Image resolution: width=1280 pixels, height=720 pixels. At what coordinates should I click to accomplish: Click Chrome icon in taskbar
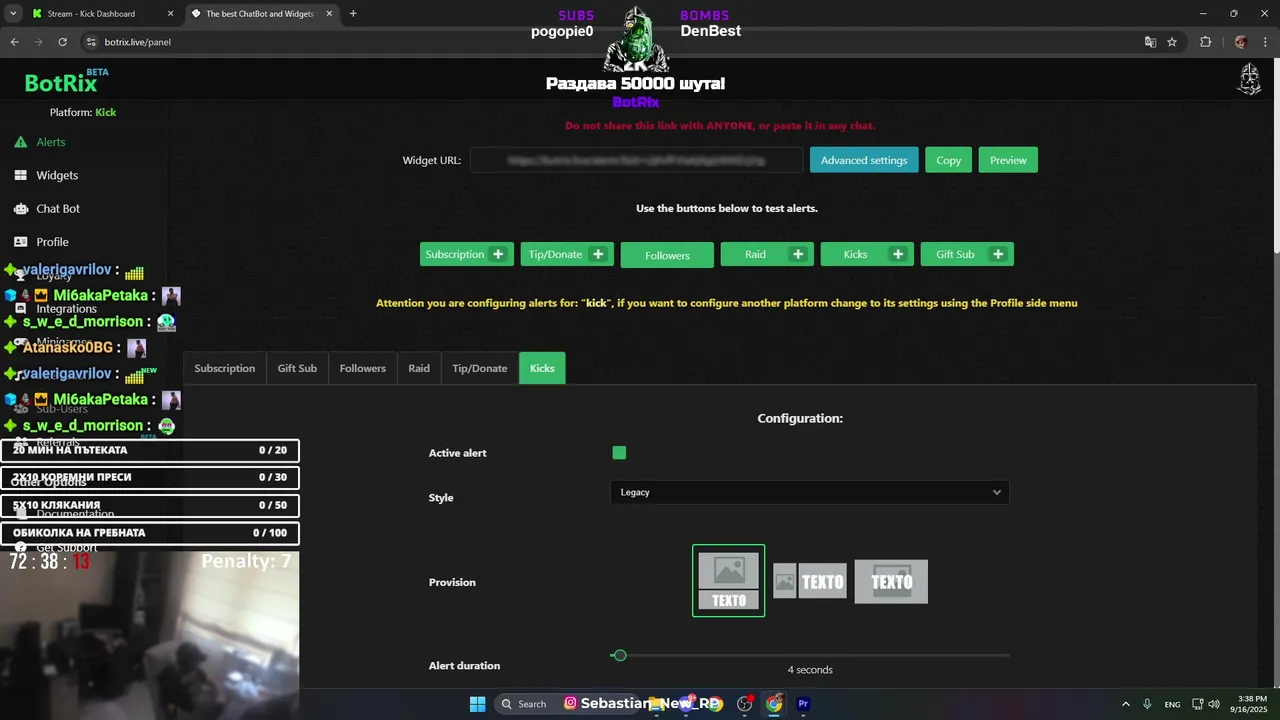[x=774, y=704]
